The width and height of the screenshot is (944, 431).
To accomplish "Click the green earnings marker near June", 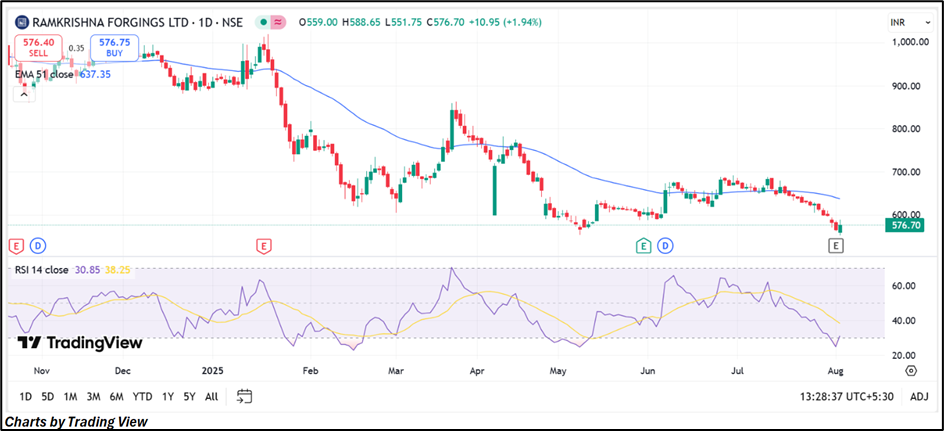I will coord(646,245).
